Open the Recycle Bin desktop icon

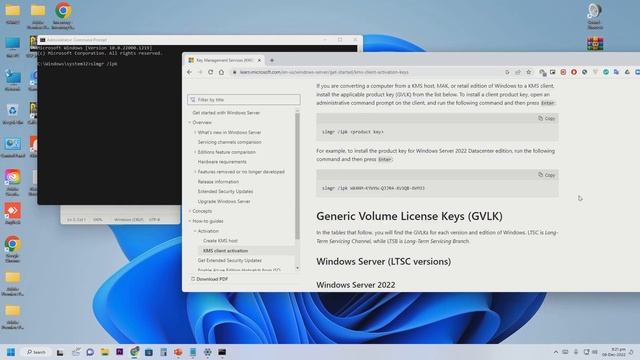12,114
